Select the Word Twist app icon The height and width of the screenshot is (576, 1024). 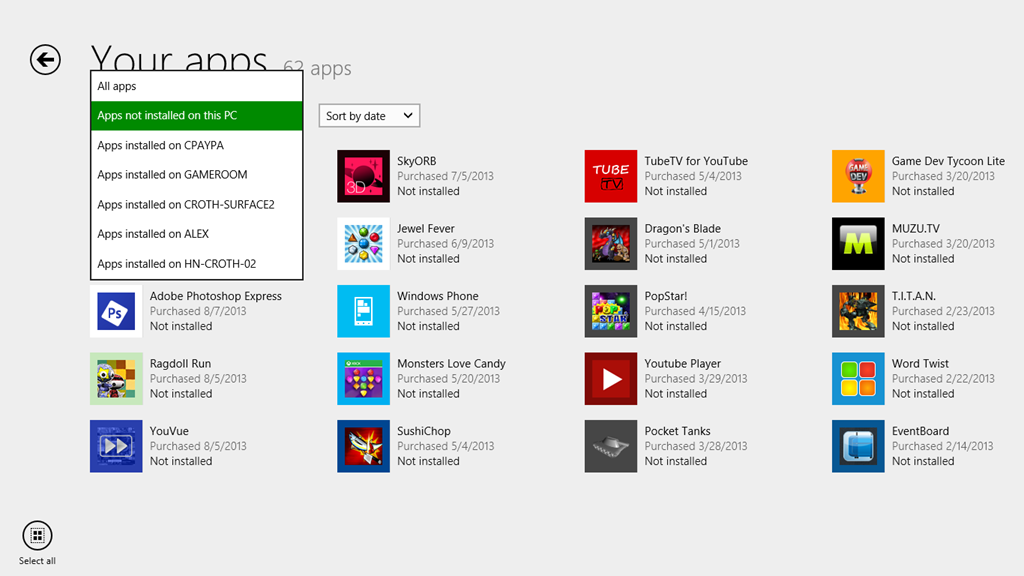[858, 379]
